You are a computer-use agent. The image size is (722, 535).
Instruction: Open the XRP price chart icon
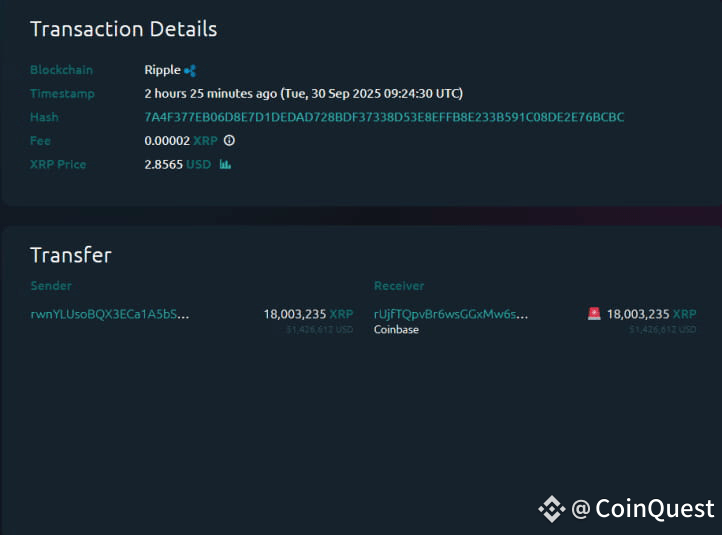click(225, 165)
